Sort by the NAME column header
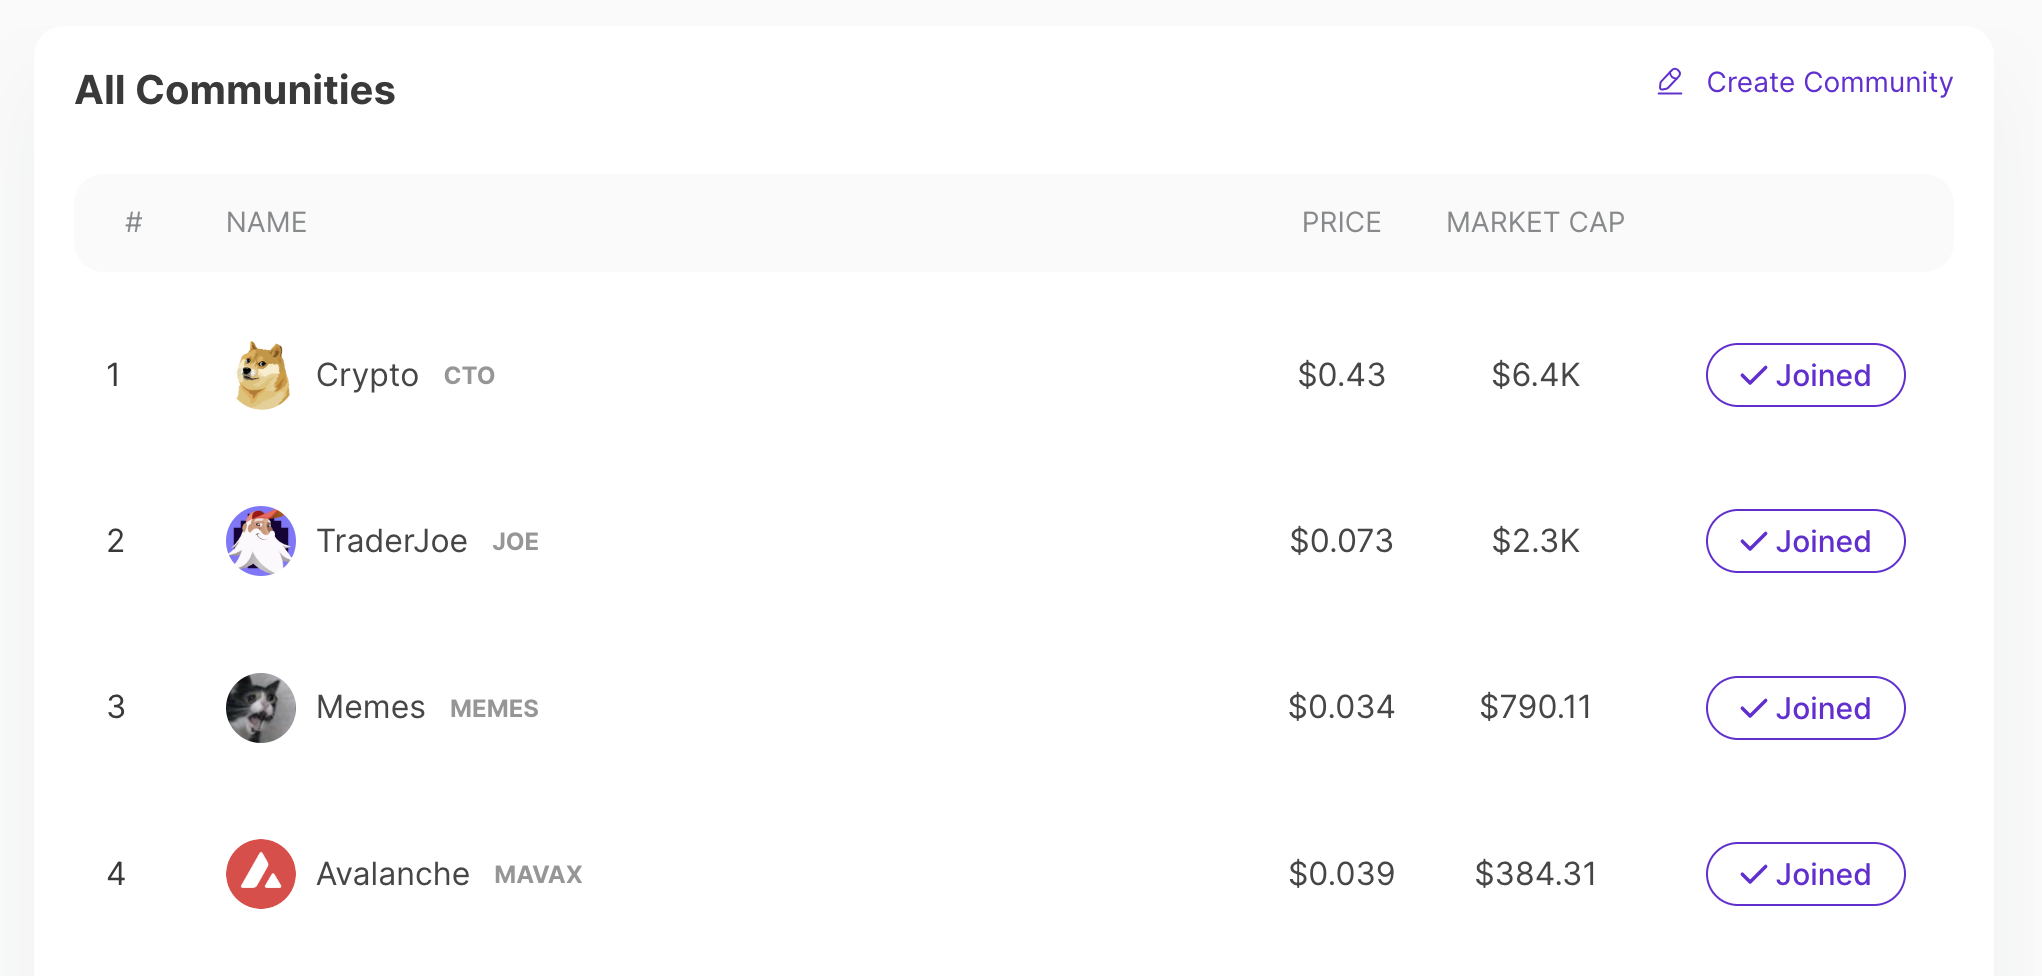The height and width of the screenshot is (976, 2042). tap(266, 222)
